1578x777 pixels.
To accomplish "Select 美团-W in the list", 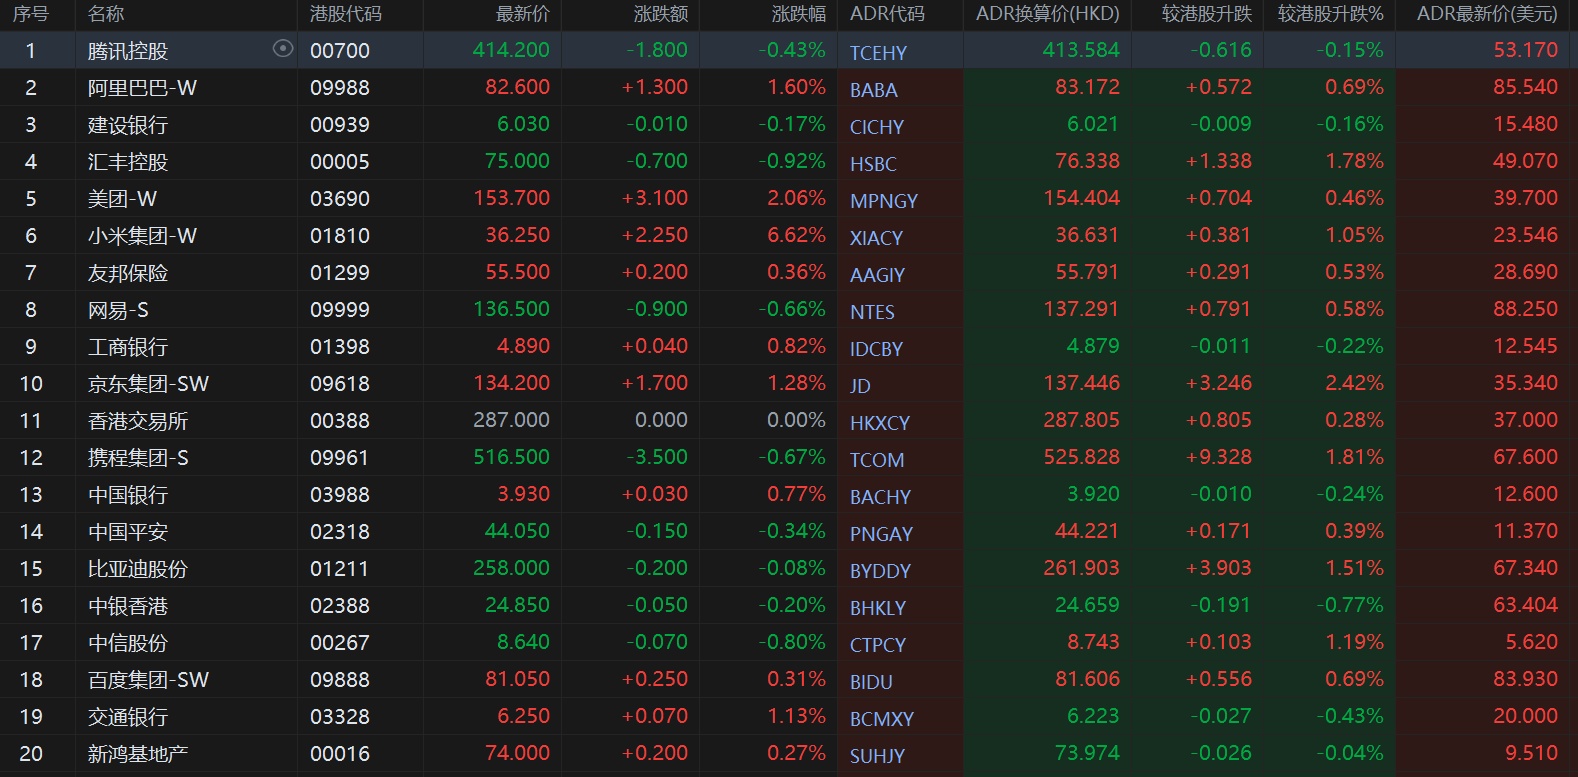I will tap(122, 199).
